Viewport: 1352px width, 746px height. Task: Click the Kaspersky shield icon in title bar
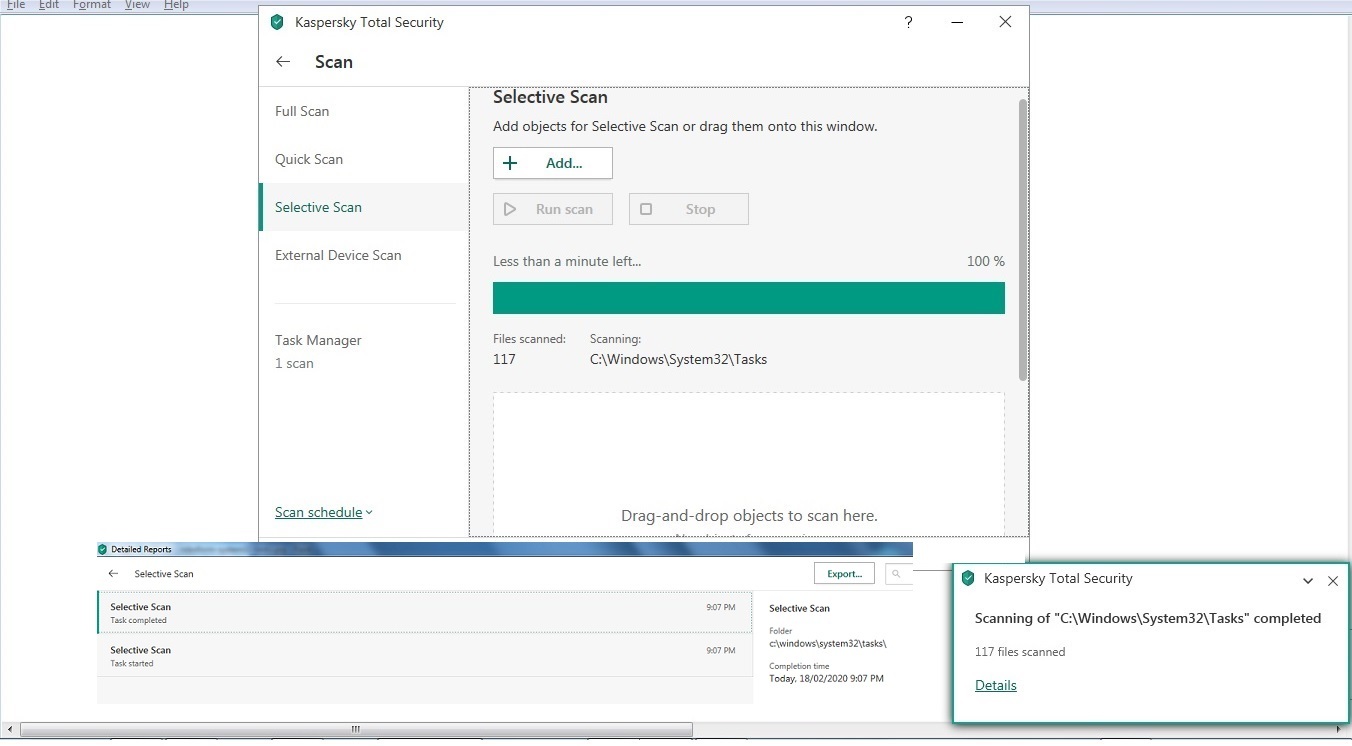tap(277, 22)
